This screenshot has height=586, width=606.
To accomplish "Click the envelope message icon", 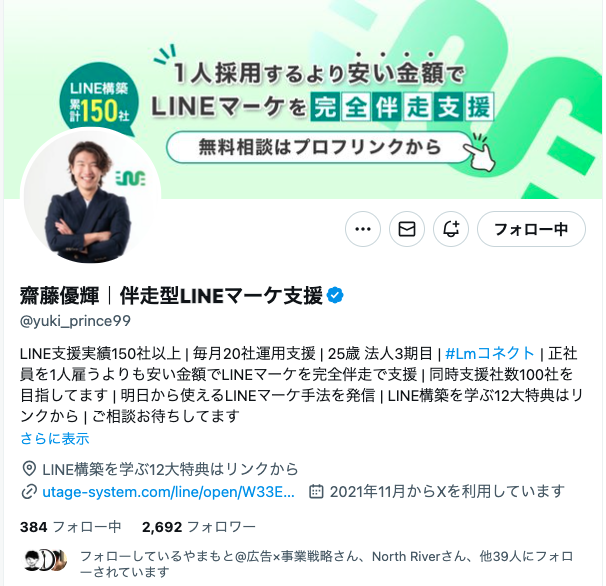I will pos(407,229).
